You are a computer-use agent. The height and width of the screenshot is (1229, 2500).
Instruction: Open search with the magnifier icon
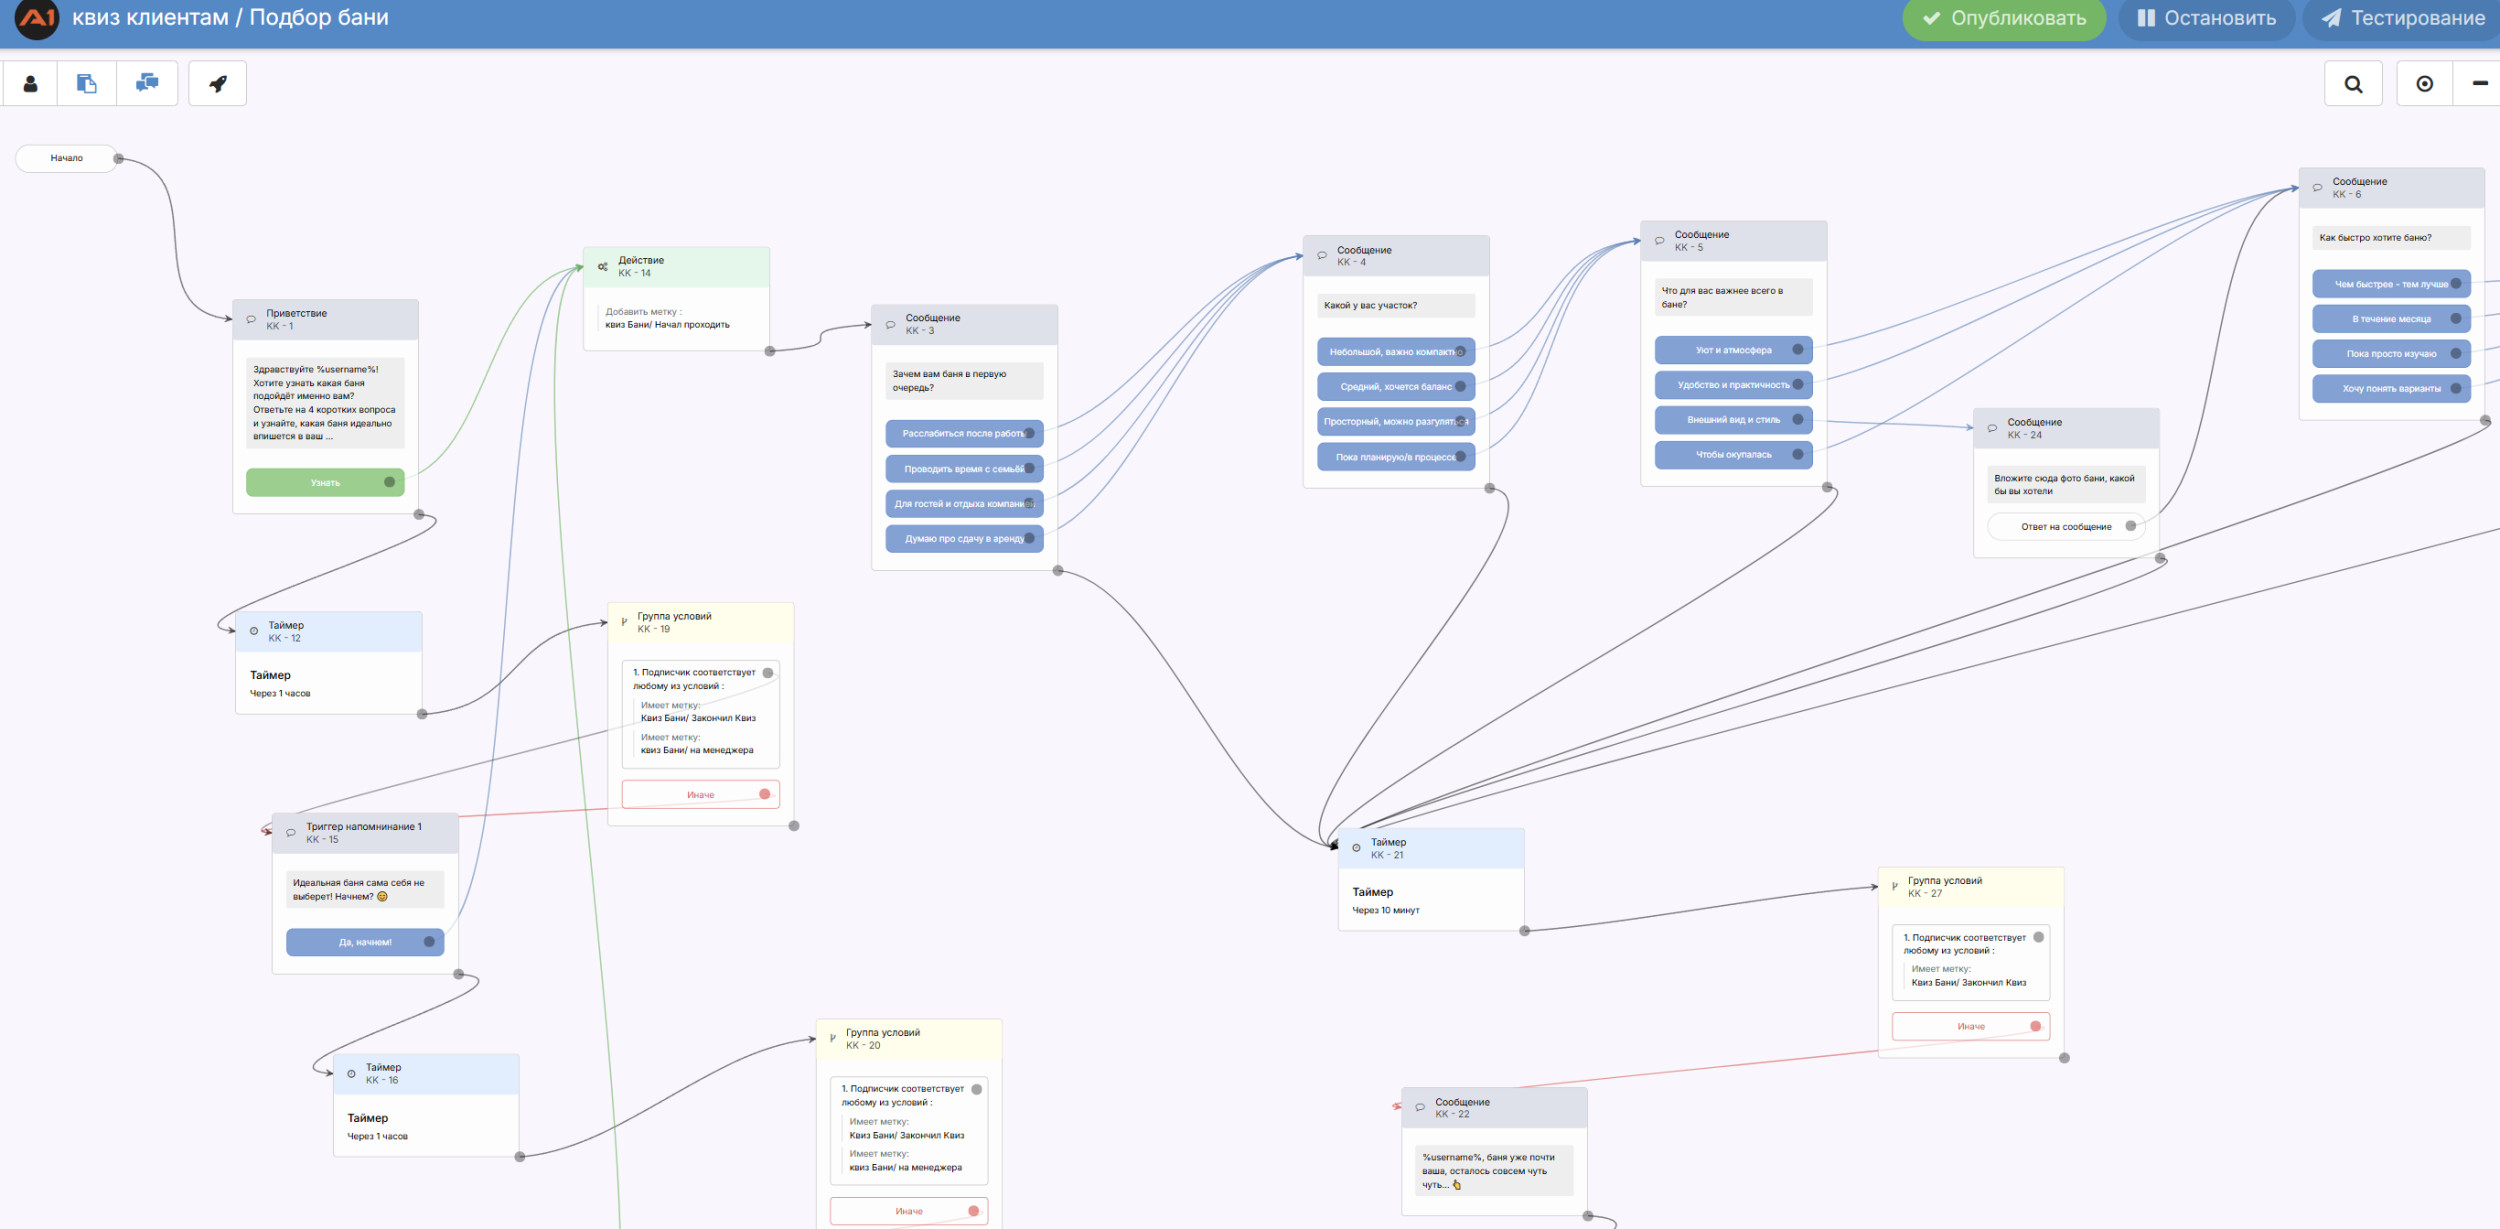pos(2353,84)
